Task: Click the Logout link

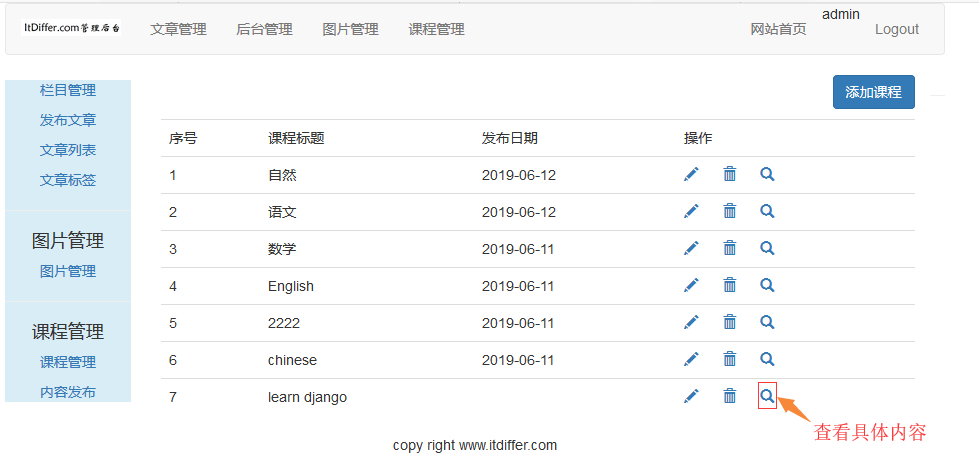Action: (x=896, y=29)
